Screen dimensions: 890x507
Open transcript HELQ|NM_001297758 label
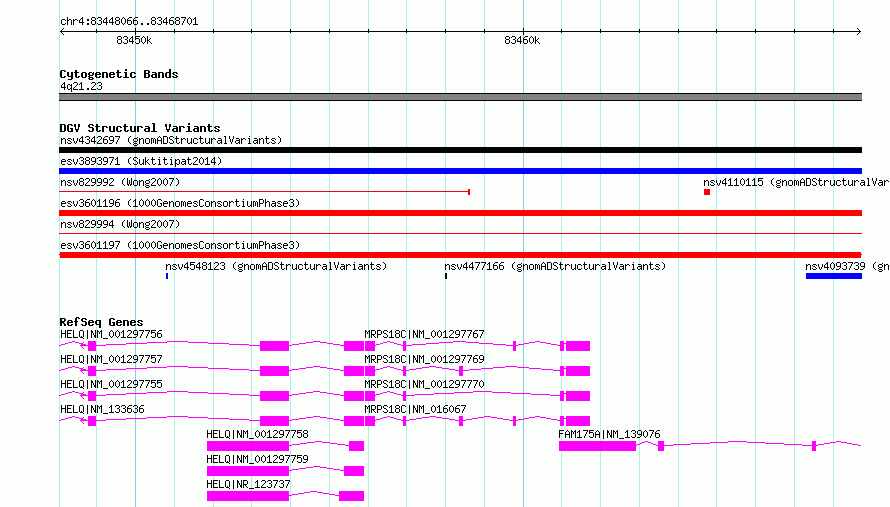point(257,434)
